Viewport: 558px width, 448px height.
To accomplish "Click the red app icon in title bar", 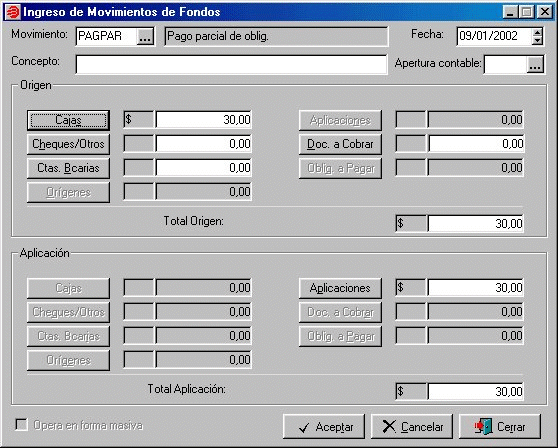I will point(14,12).
